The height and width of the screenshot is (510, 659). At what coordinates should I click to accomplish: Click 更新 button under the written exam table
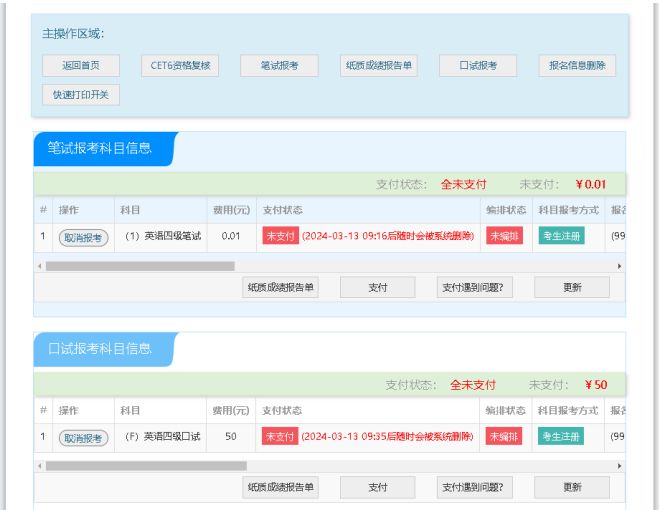(x=572, y=287)
